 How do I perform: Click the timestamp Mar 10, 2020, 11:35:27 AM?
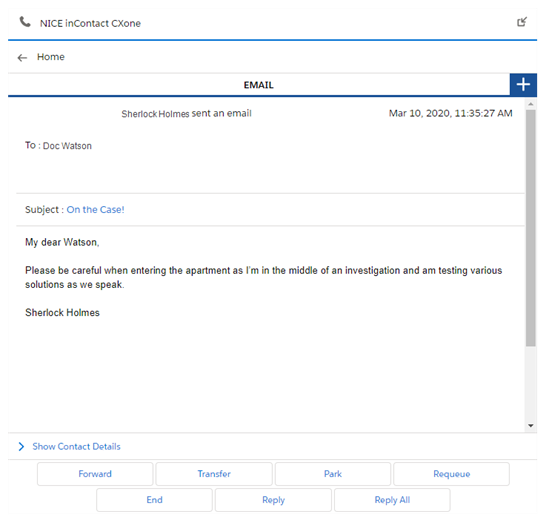tap(451, 113)
